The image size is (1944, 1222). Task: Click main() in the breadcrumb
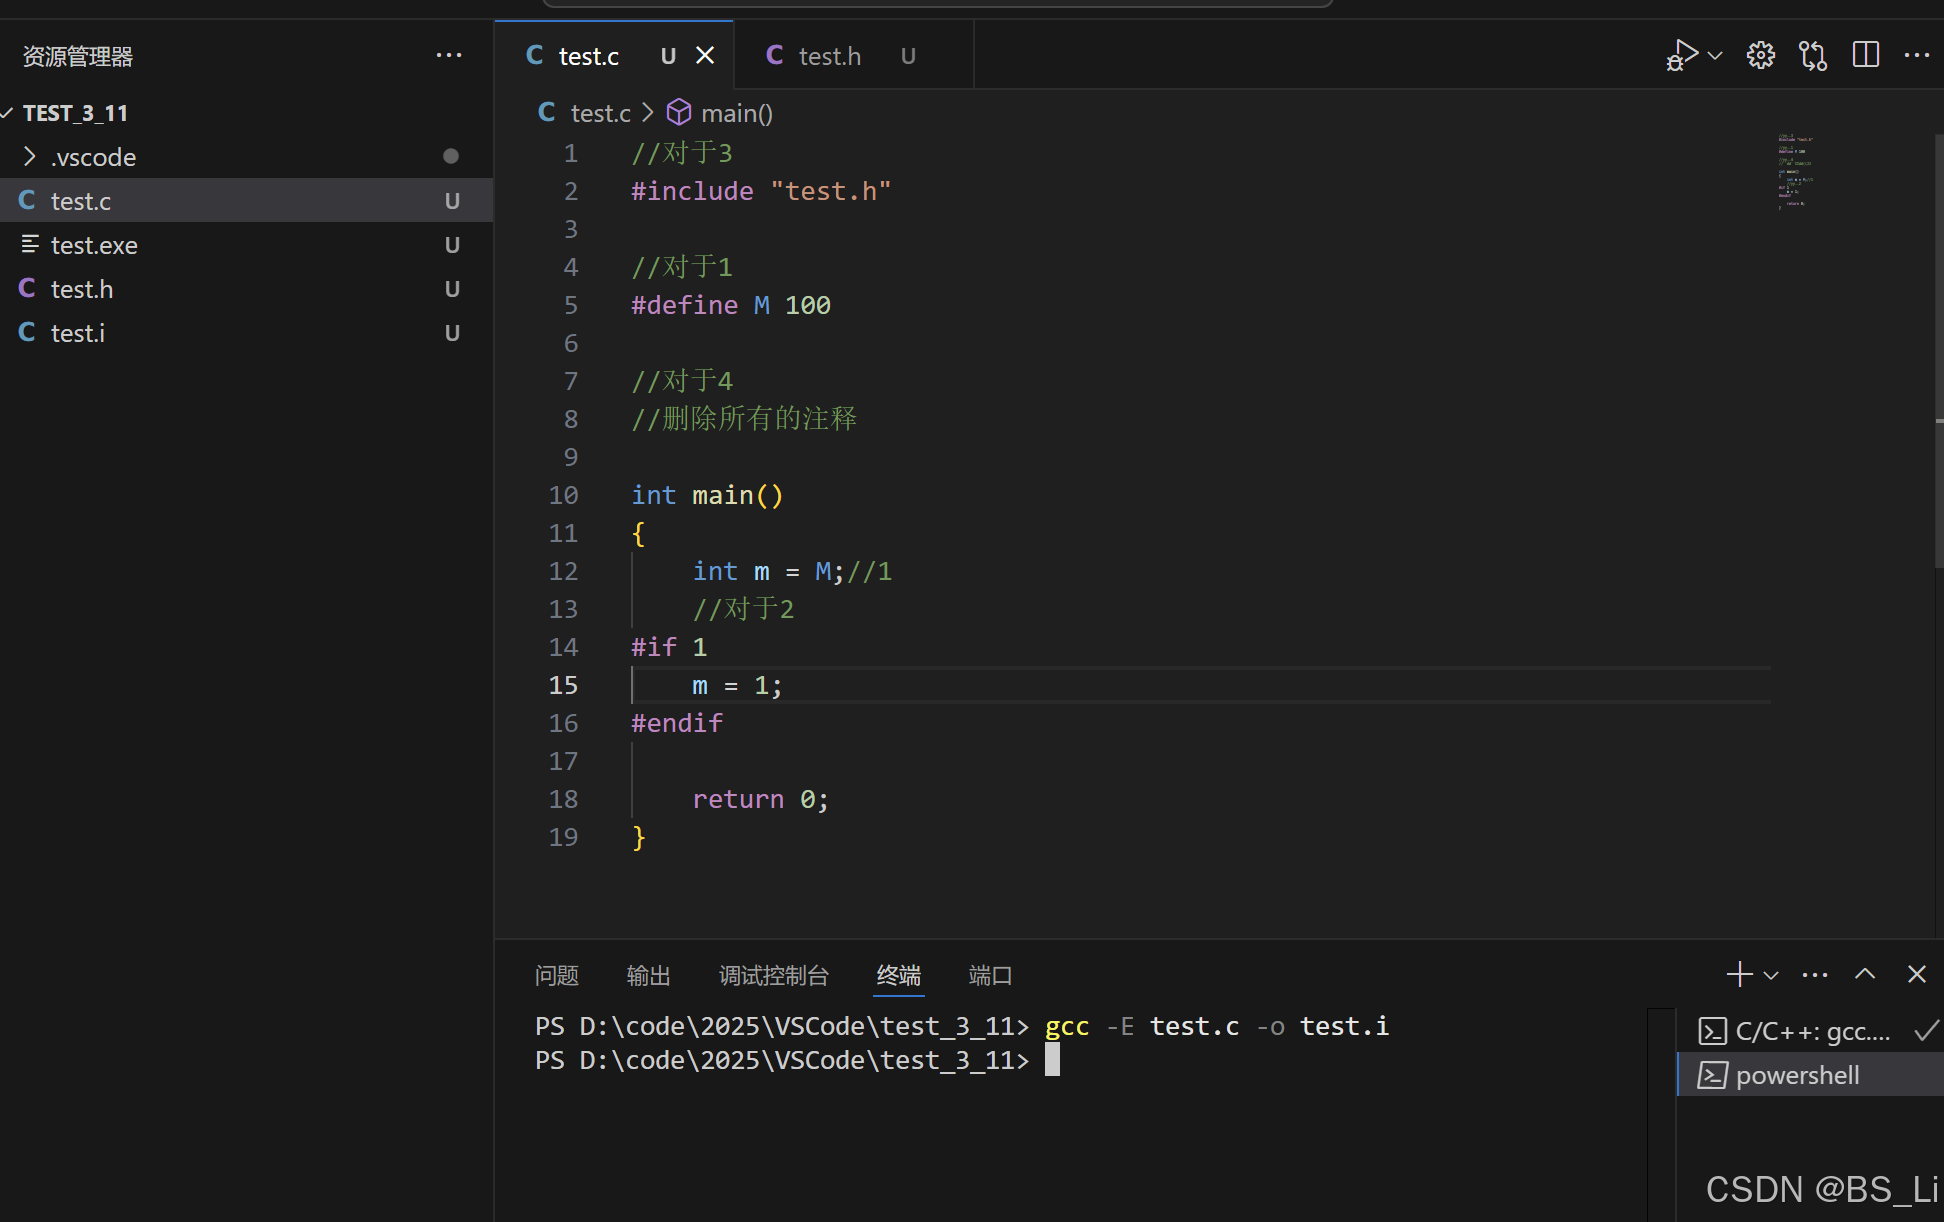tap(736, 113)
